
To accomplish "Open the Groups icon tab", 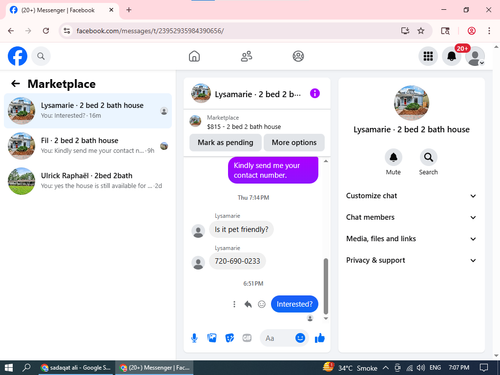I will (x=298, y=56).
